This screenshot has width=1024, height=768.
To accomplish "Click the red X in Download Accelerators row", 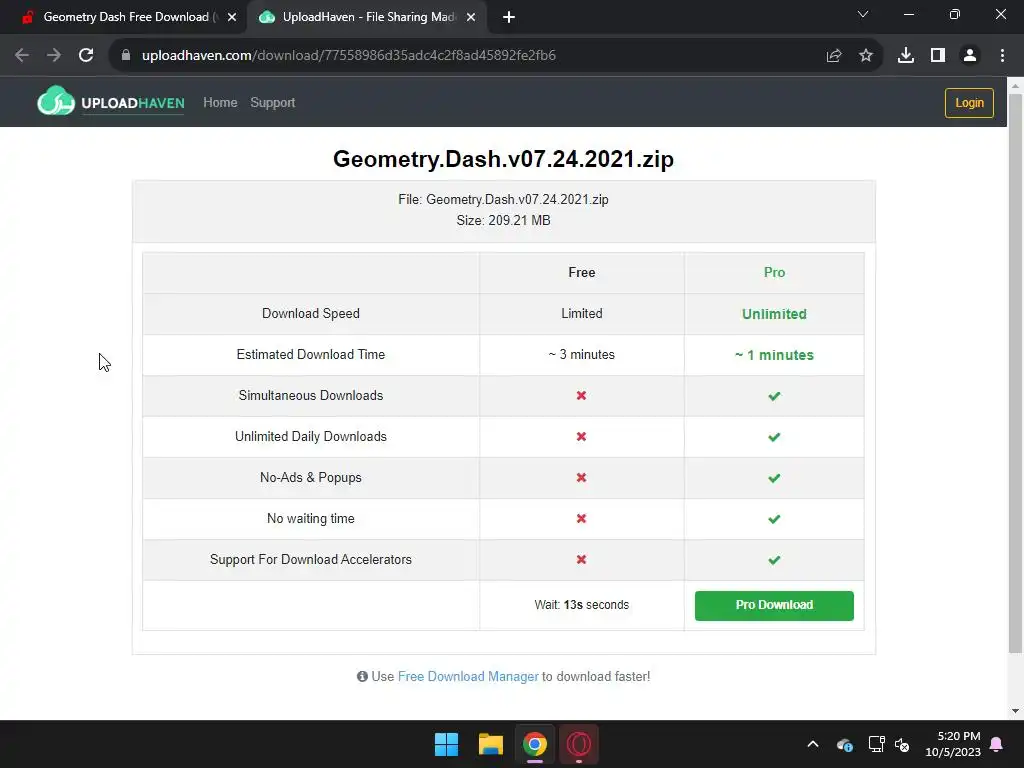I will click(x=581, y=560).
